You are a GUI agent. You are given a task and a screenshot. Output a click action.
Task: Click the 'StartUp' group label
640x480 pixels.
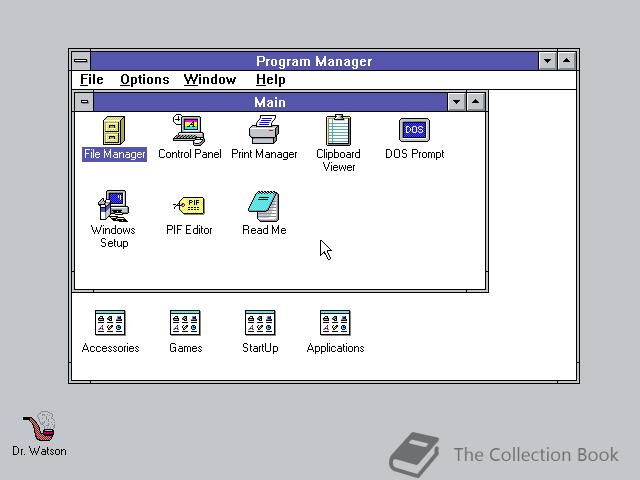260,348
